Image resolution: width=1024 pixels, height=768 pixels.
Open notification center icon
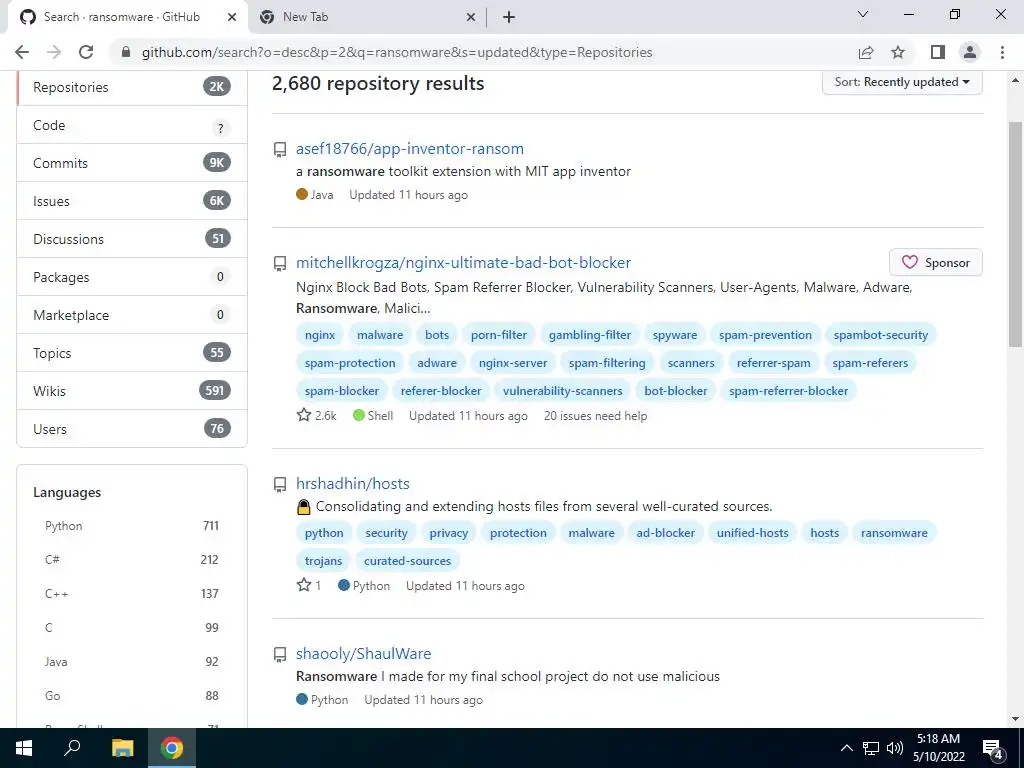click(993, 749)
